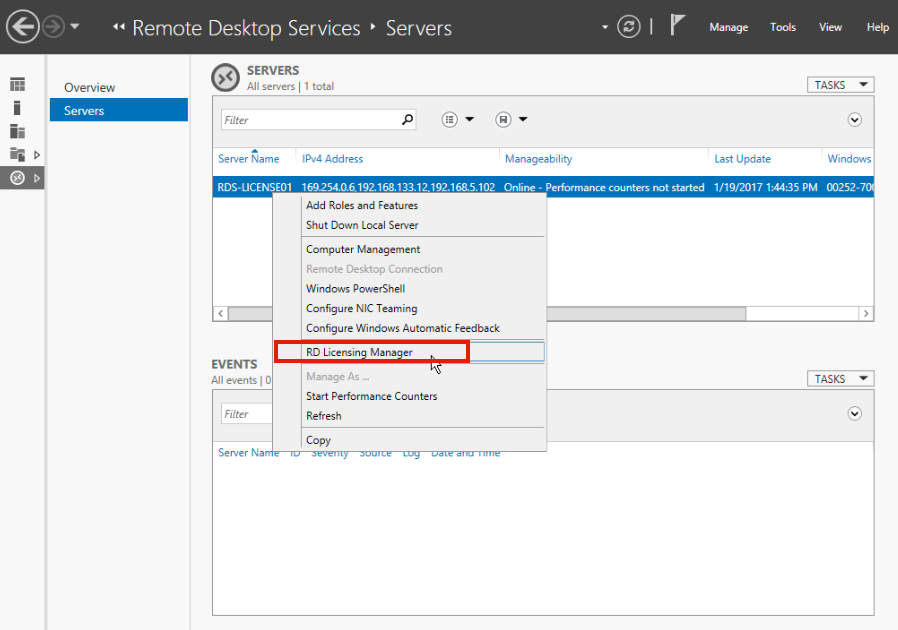Viewport: 898px width, 630px height.
Task: Click the search magnifier in servers filter
Action: [x=407, y=120]
